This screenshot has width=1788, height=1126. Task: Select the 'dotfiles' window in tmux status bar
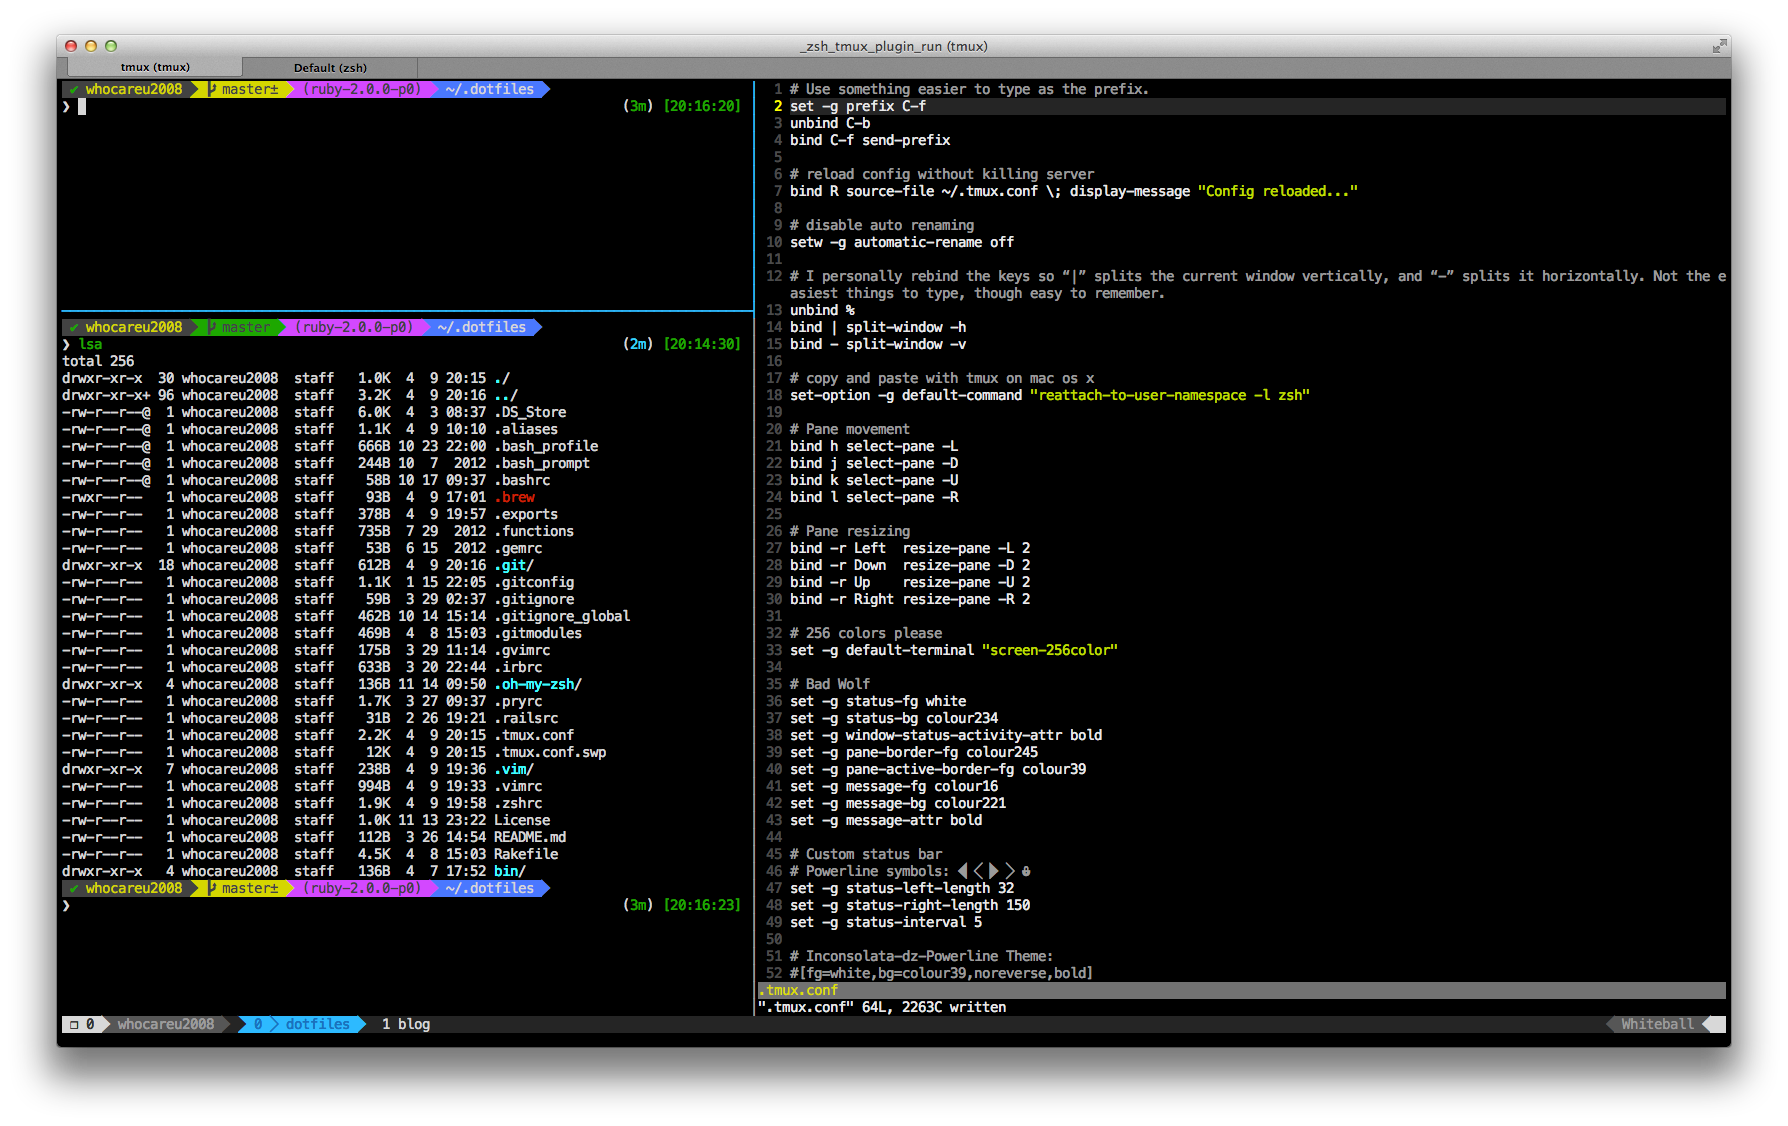click(x=317, y=1024)
